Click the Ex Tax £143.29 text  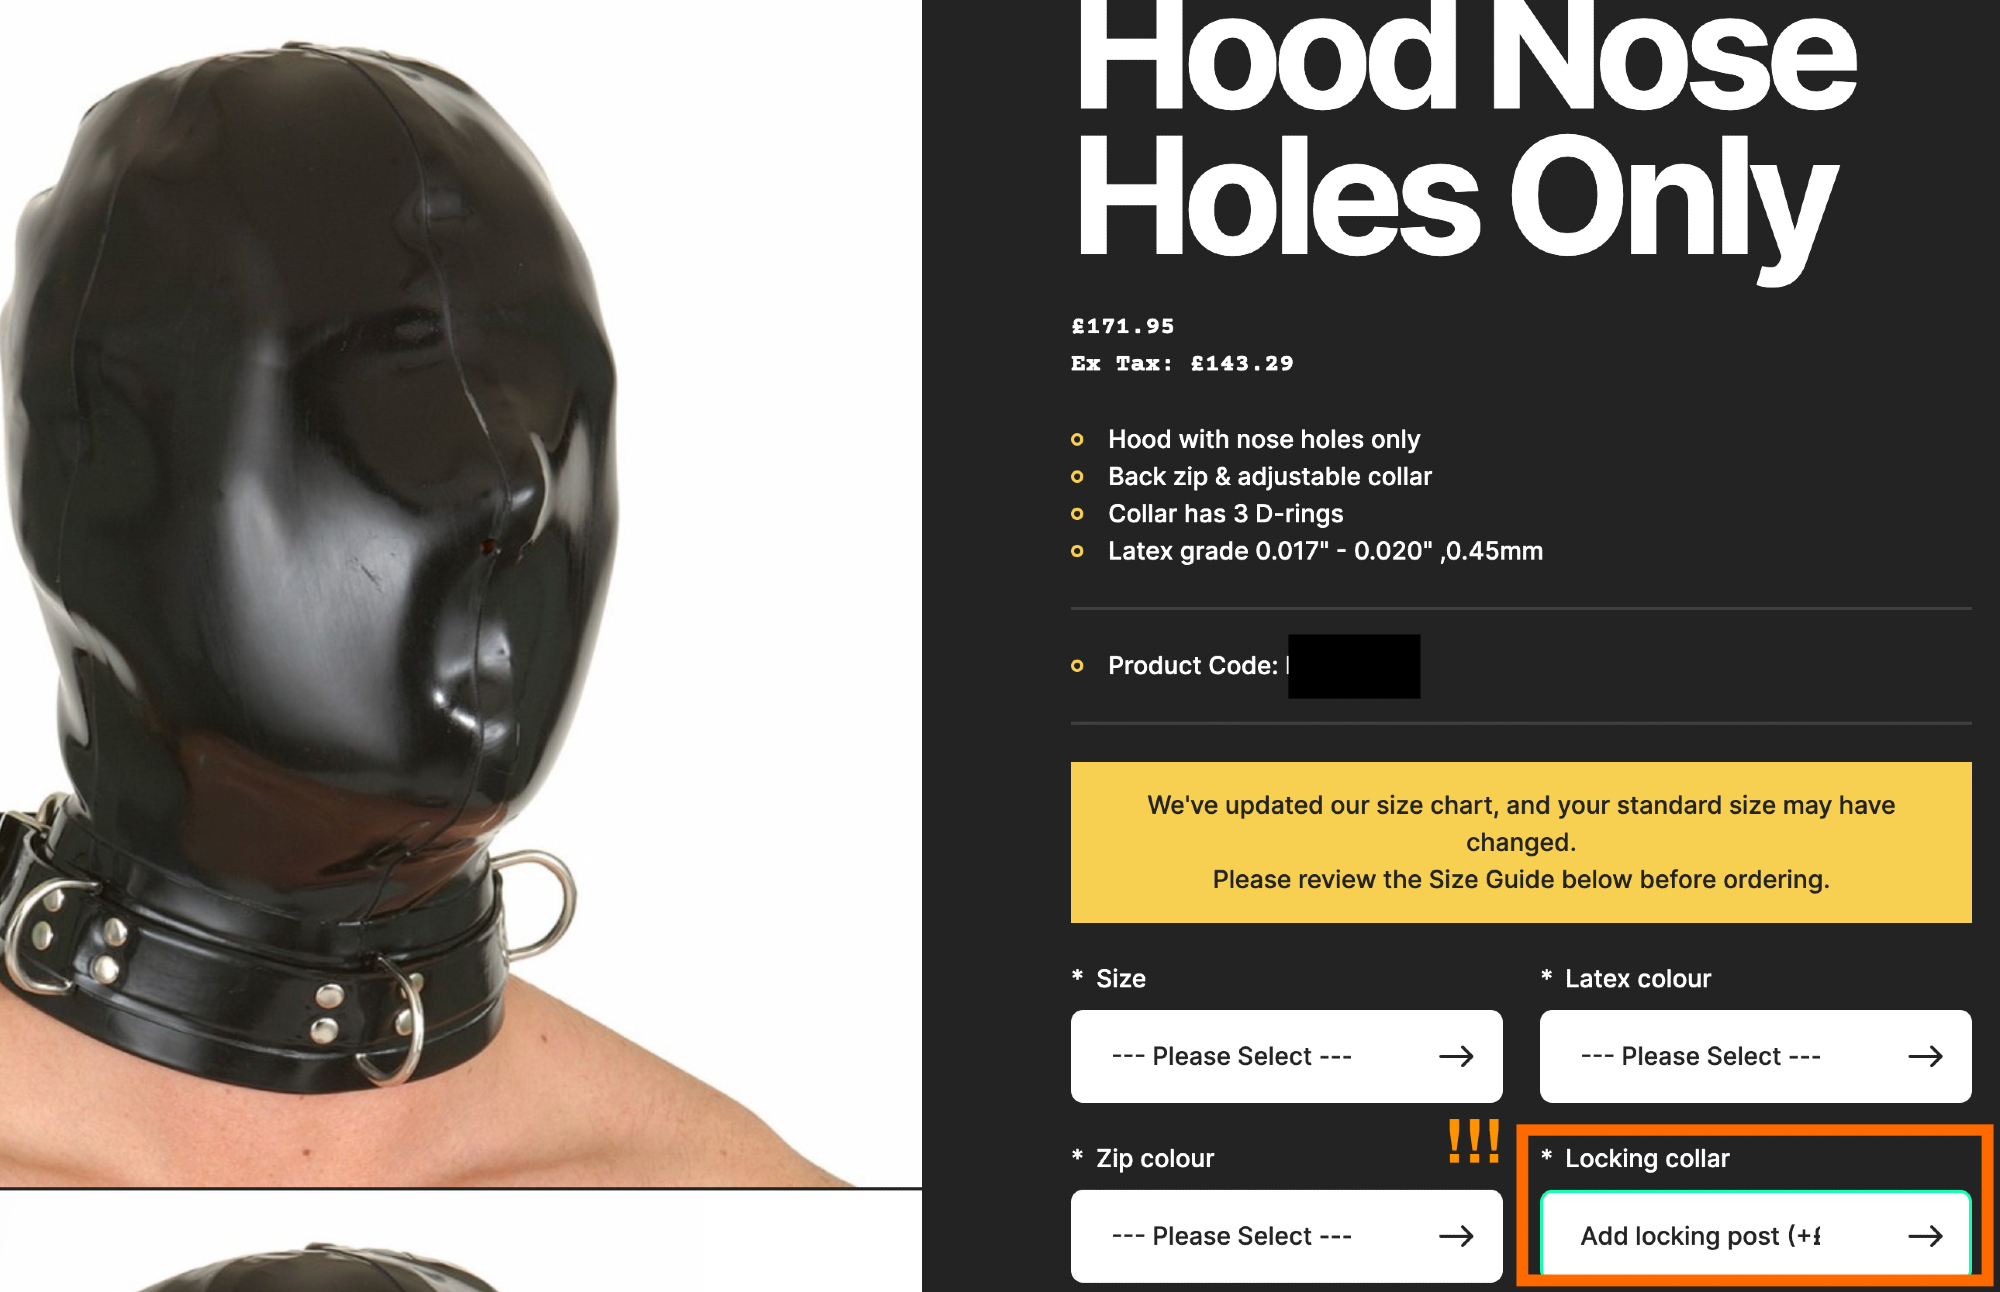pos(1182,363)
